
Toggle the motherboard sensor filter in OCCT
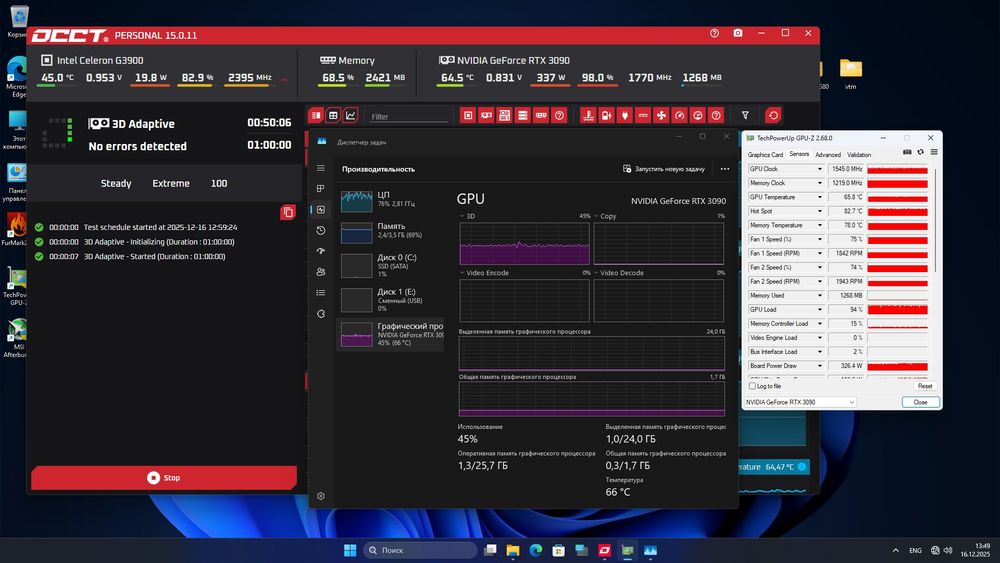(504, 115)
